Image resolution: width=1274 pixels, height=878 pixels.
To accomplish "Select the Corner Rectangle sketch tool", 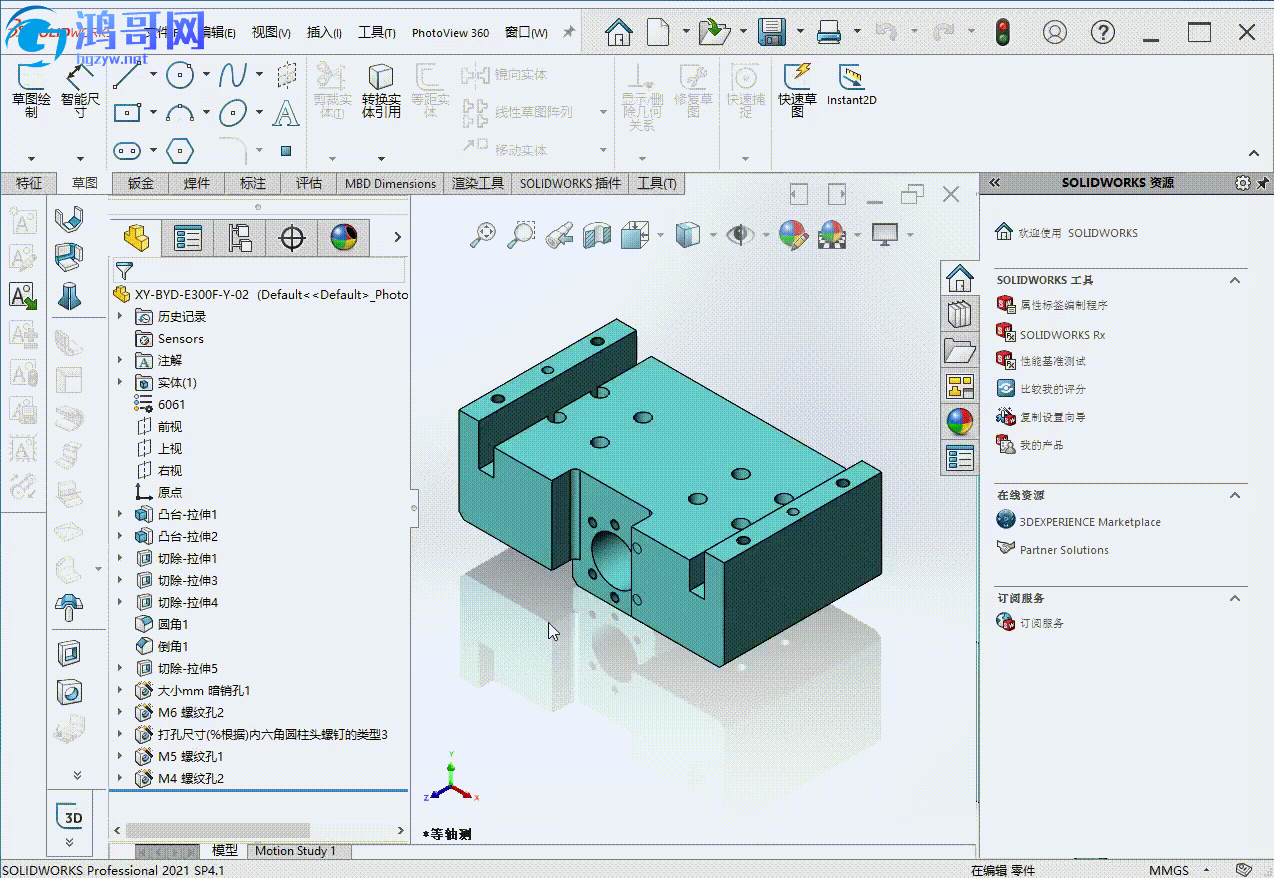I will 127,112.
